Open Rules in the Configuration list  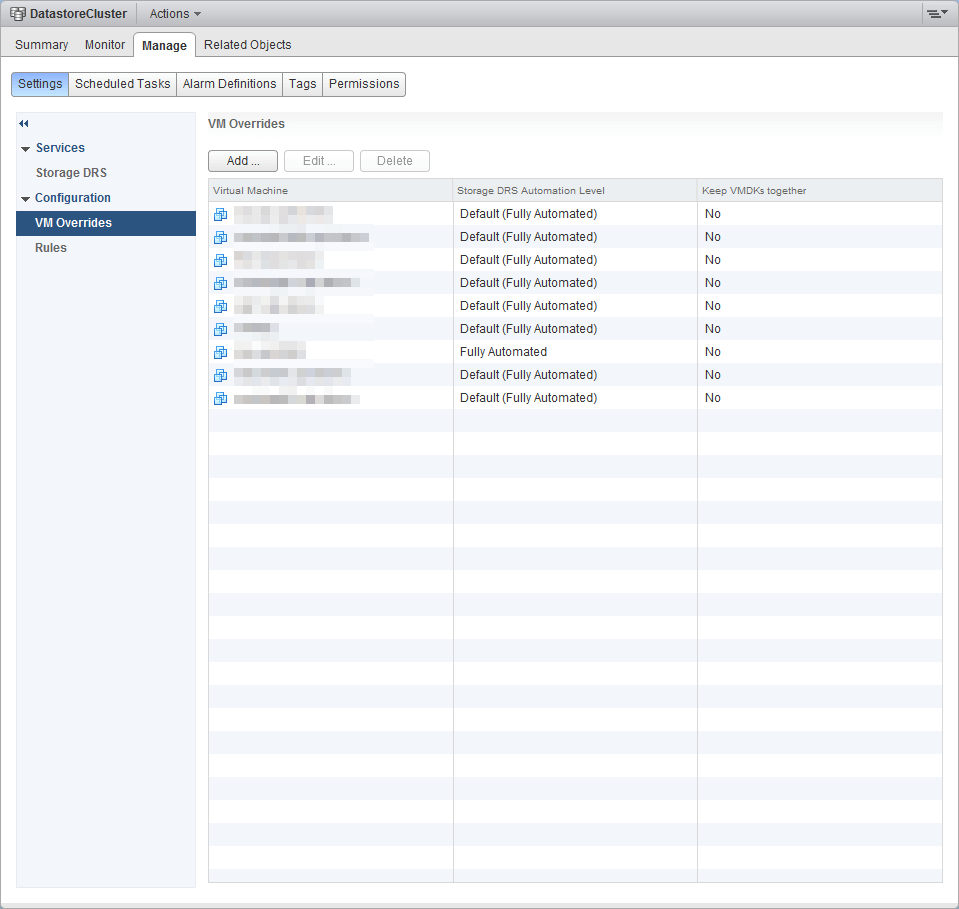point(51,248)
